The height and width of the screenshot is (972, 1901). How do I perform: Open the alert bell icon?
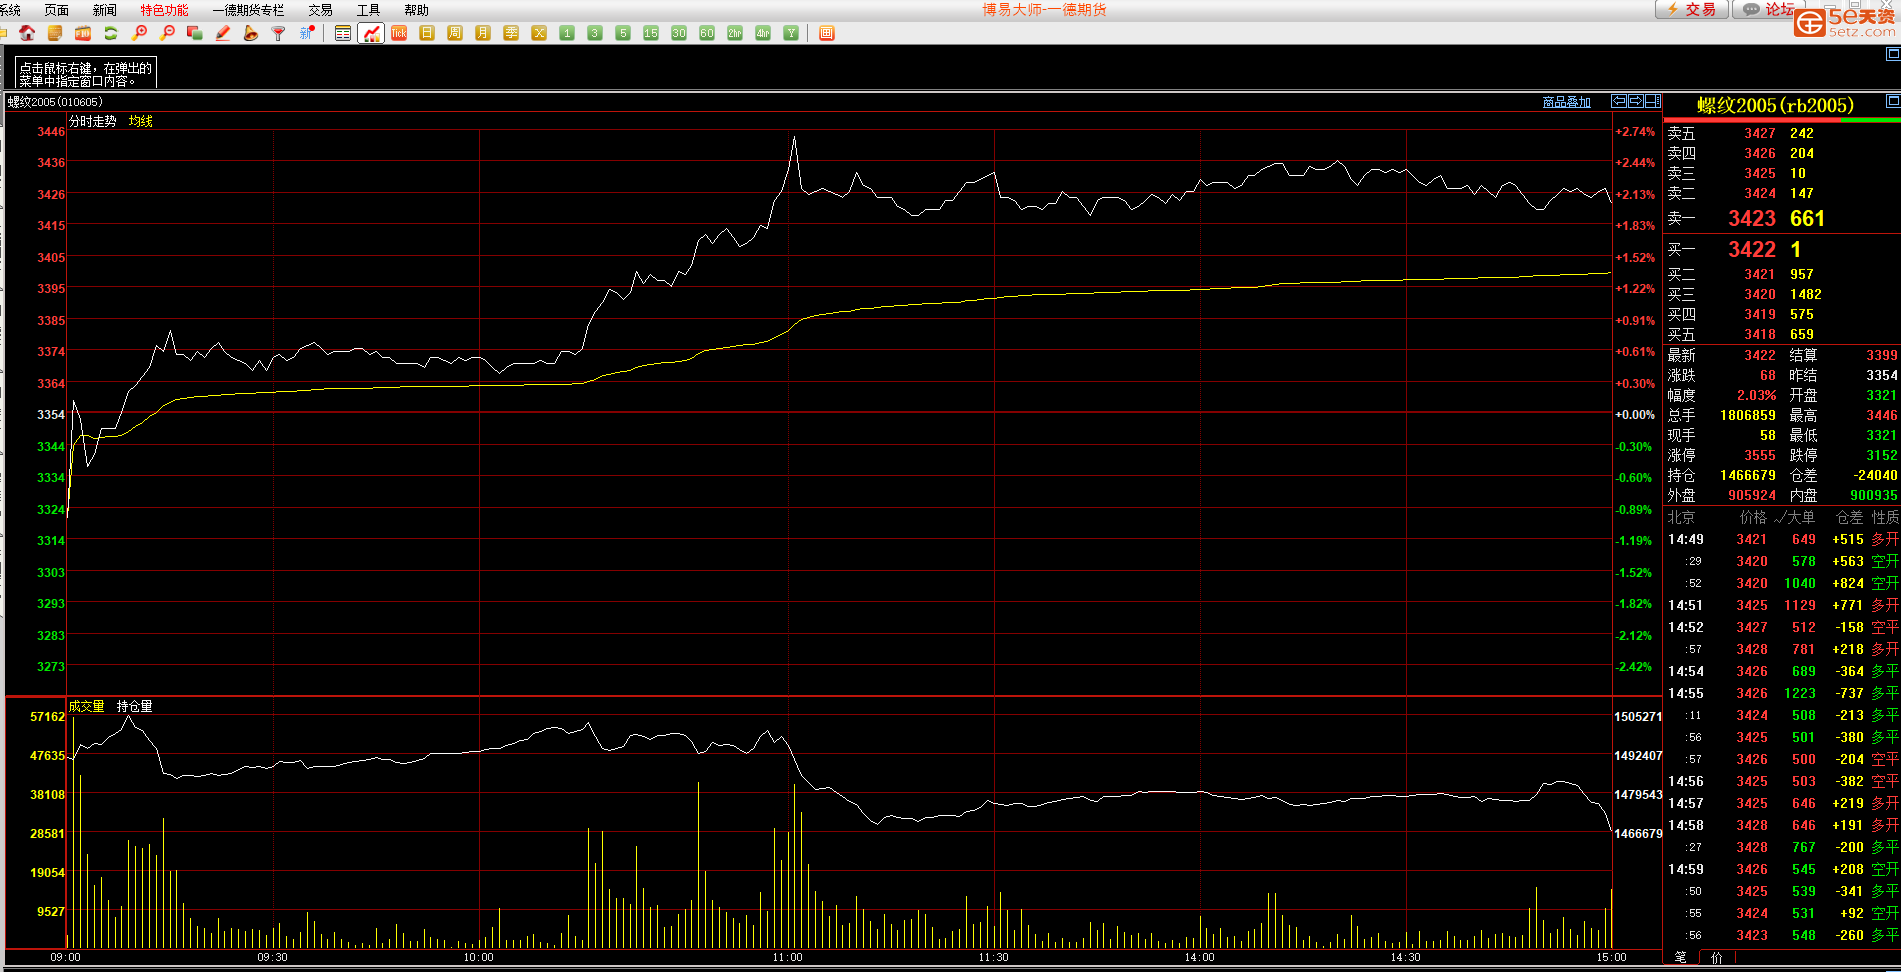(251, 33)
